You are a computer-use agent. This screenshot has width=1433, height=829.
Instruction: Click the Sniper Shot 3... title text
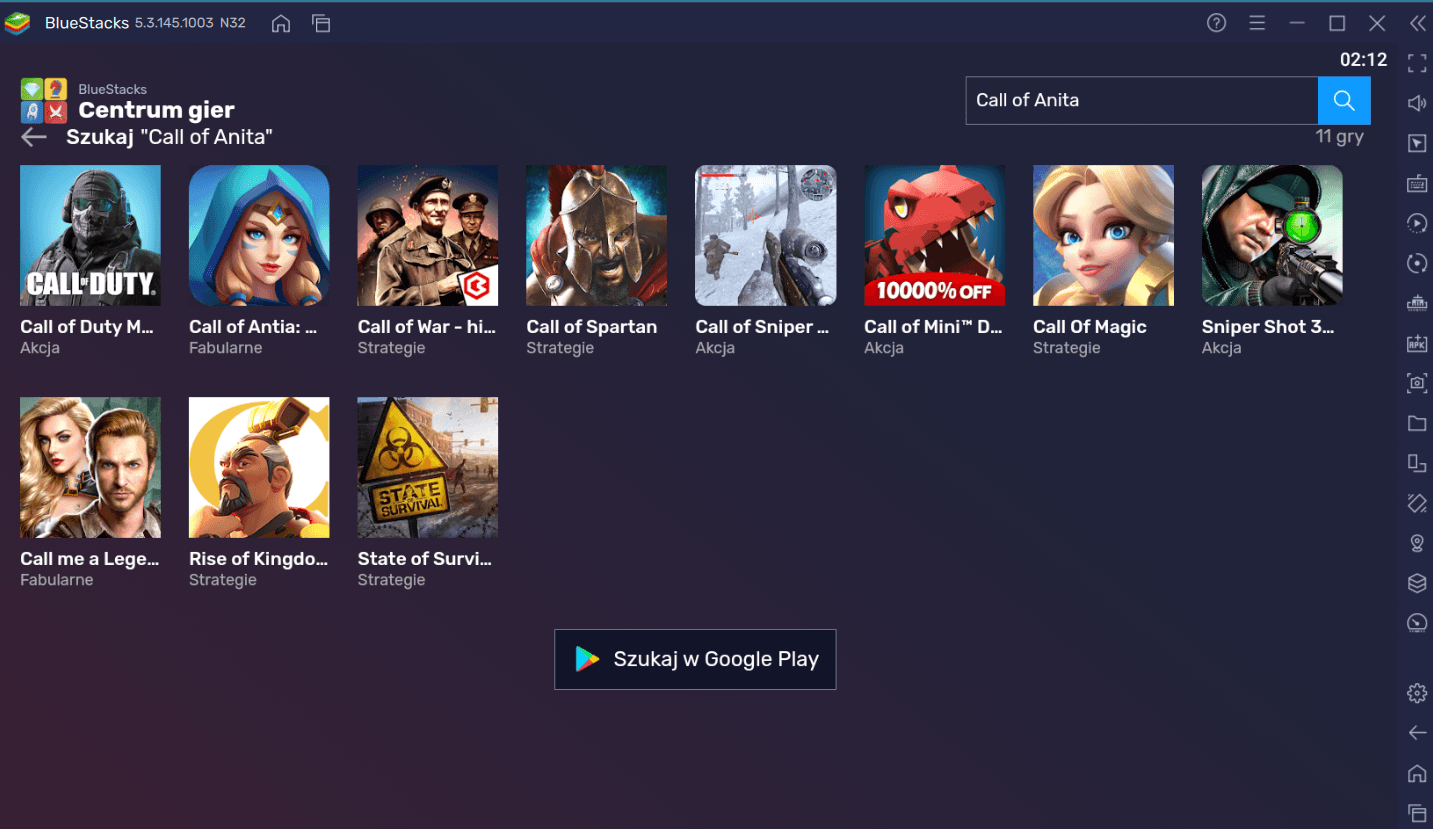pos(1268,327)
